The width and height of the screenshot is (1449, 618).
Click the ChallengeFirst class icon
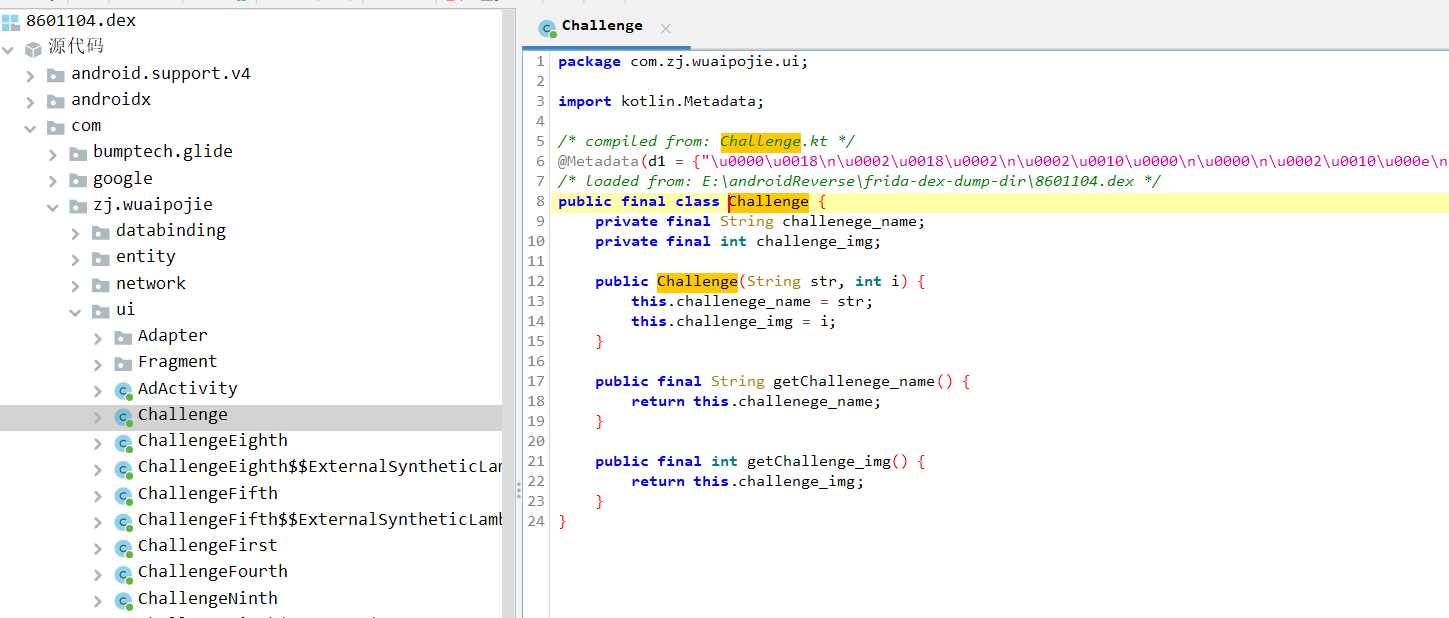coord(123,547)
